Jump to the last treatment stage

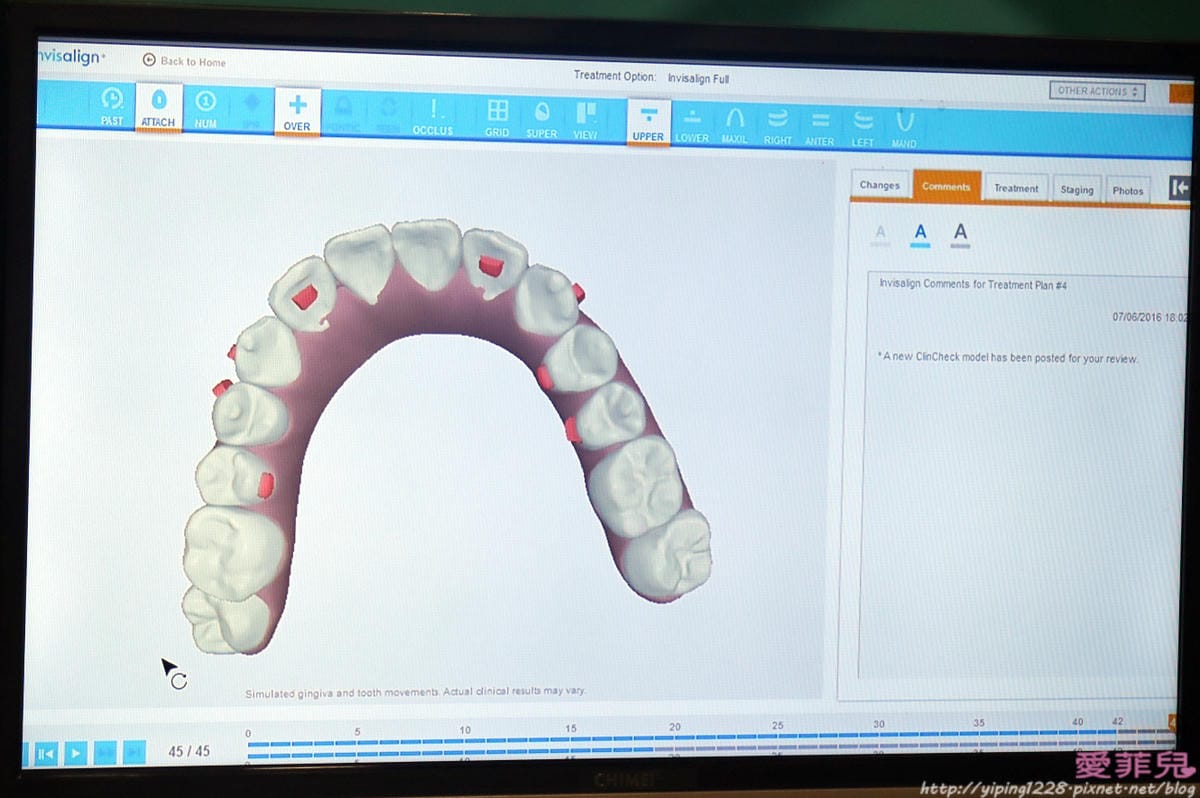[x=135, y=753]
